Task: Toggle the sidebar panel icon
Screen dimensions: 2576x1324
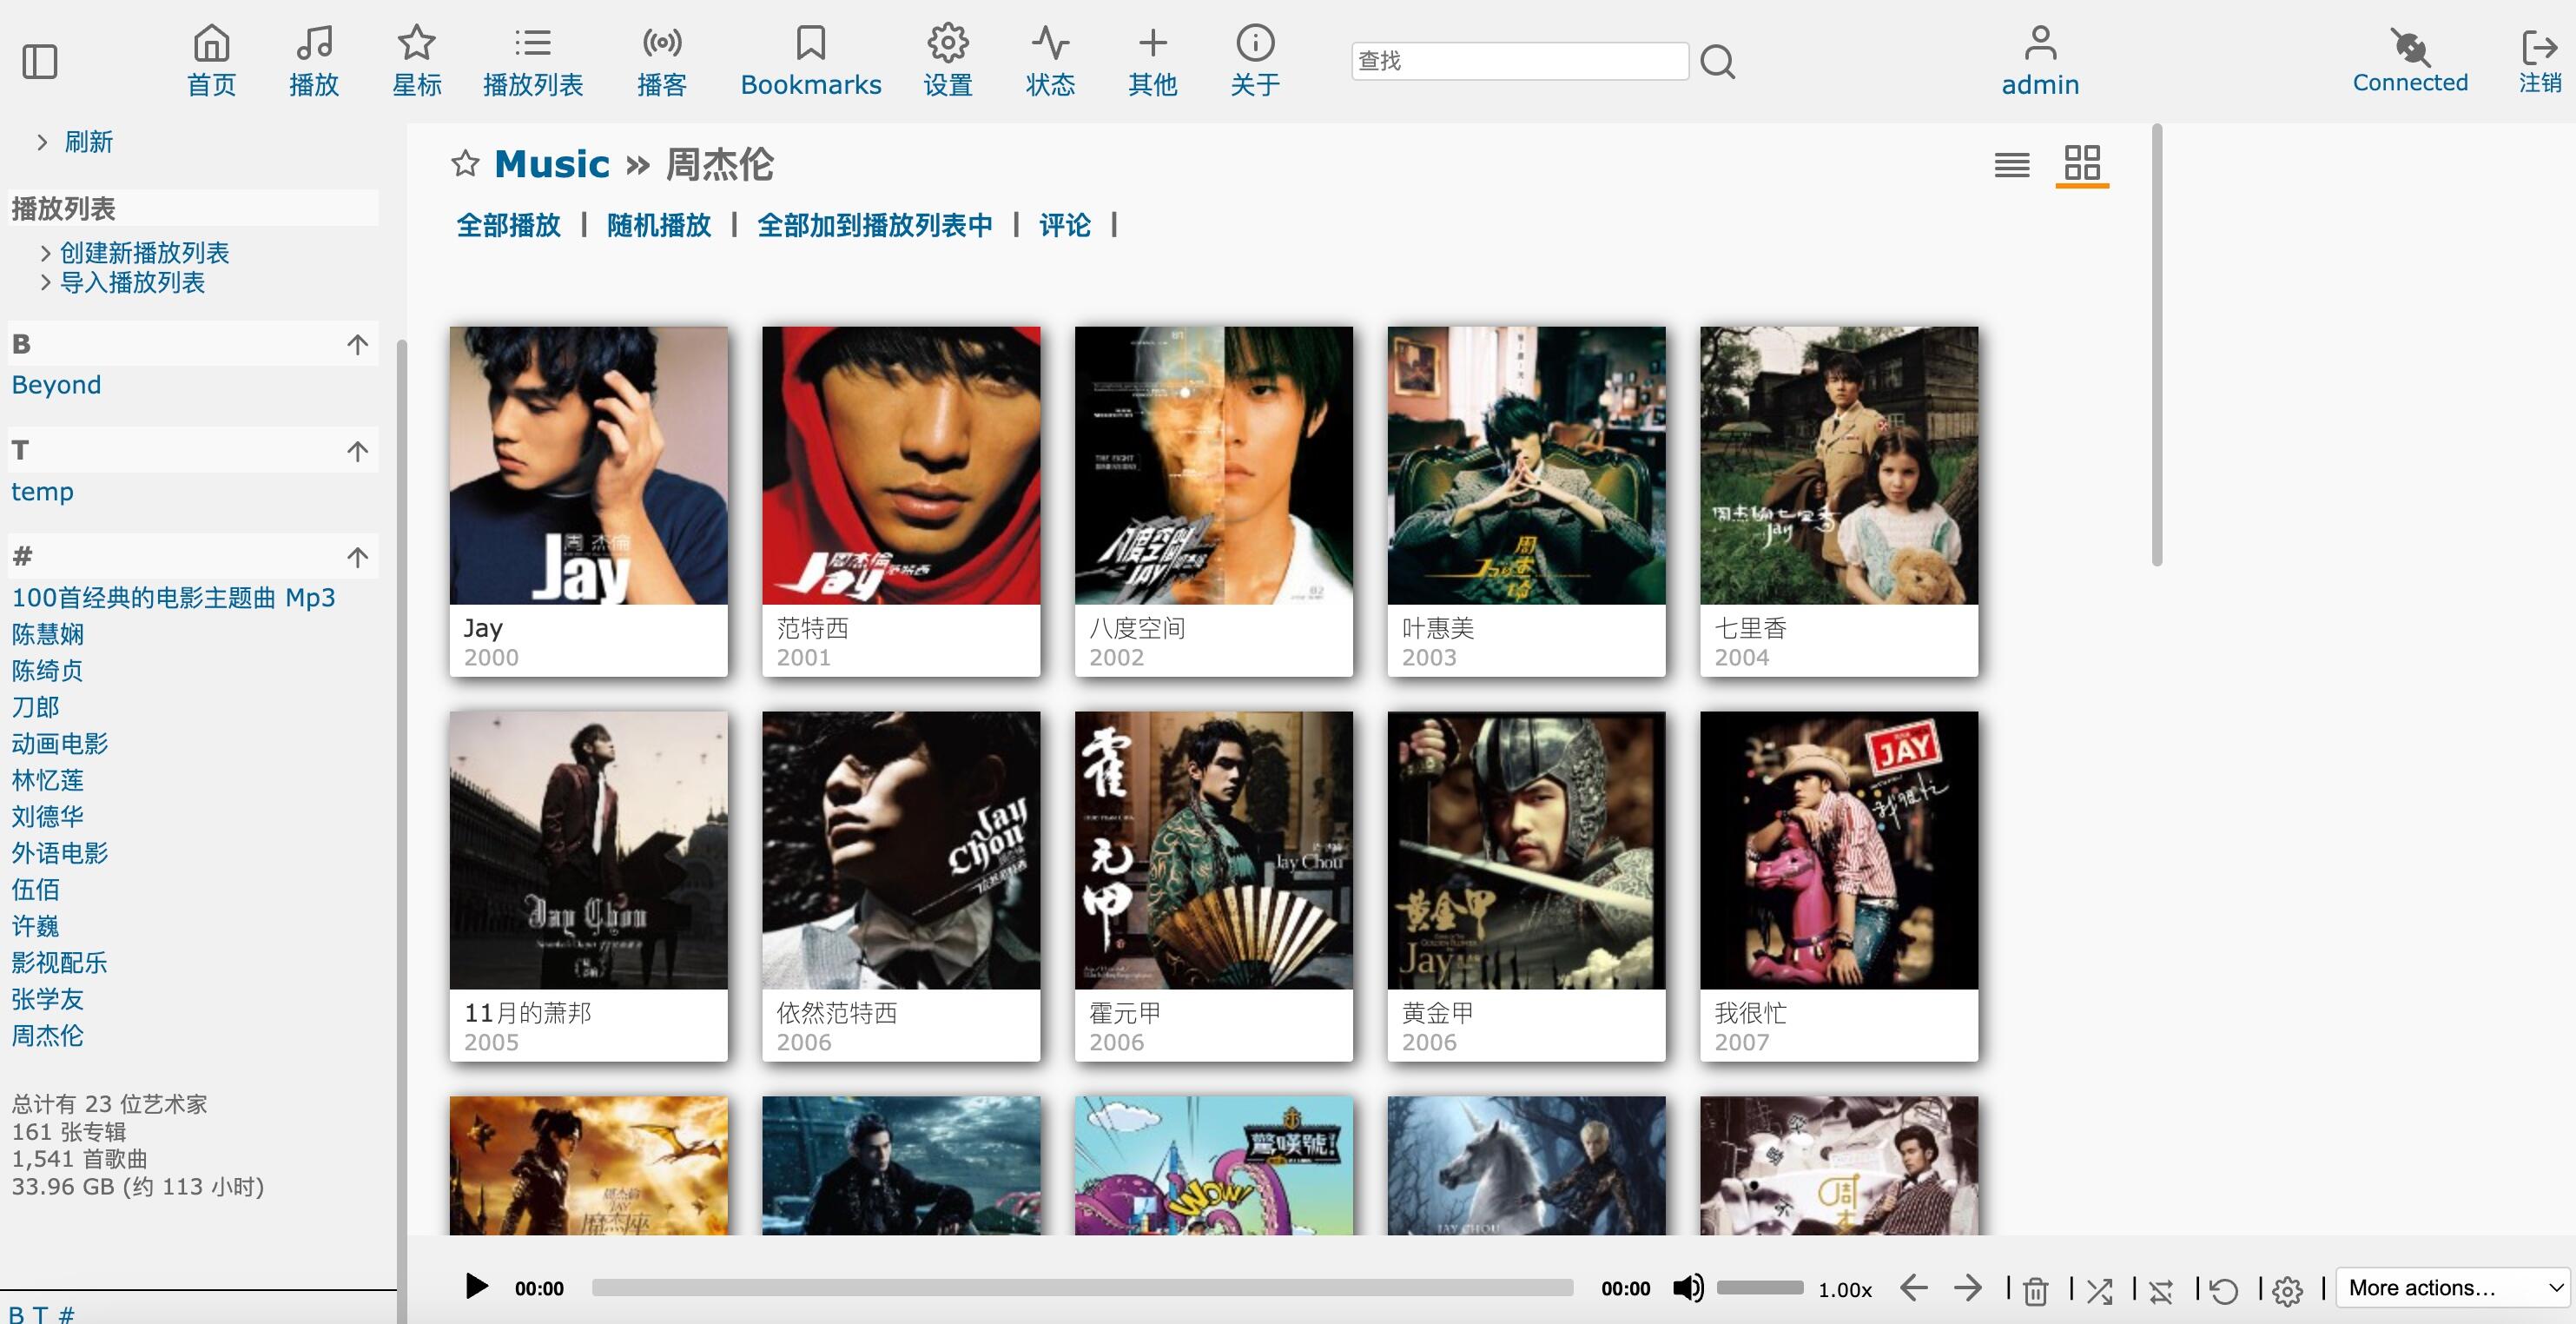Action: click(40, 61)
